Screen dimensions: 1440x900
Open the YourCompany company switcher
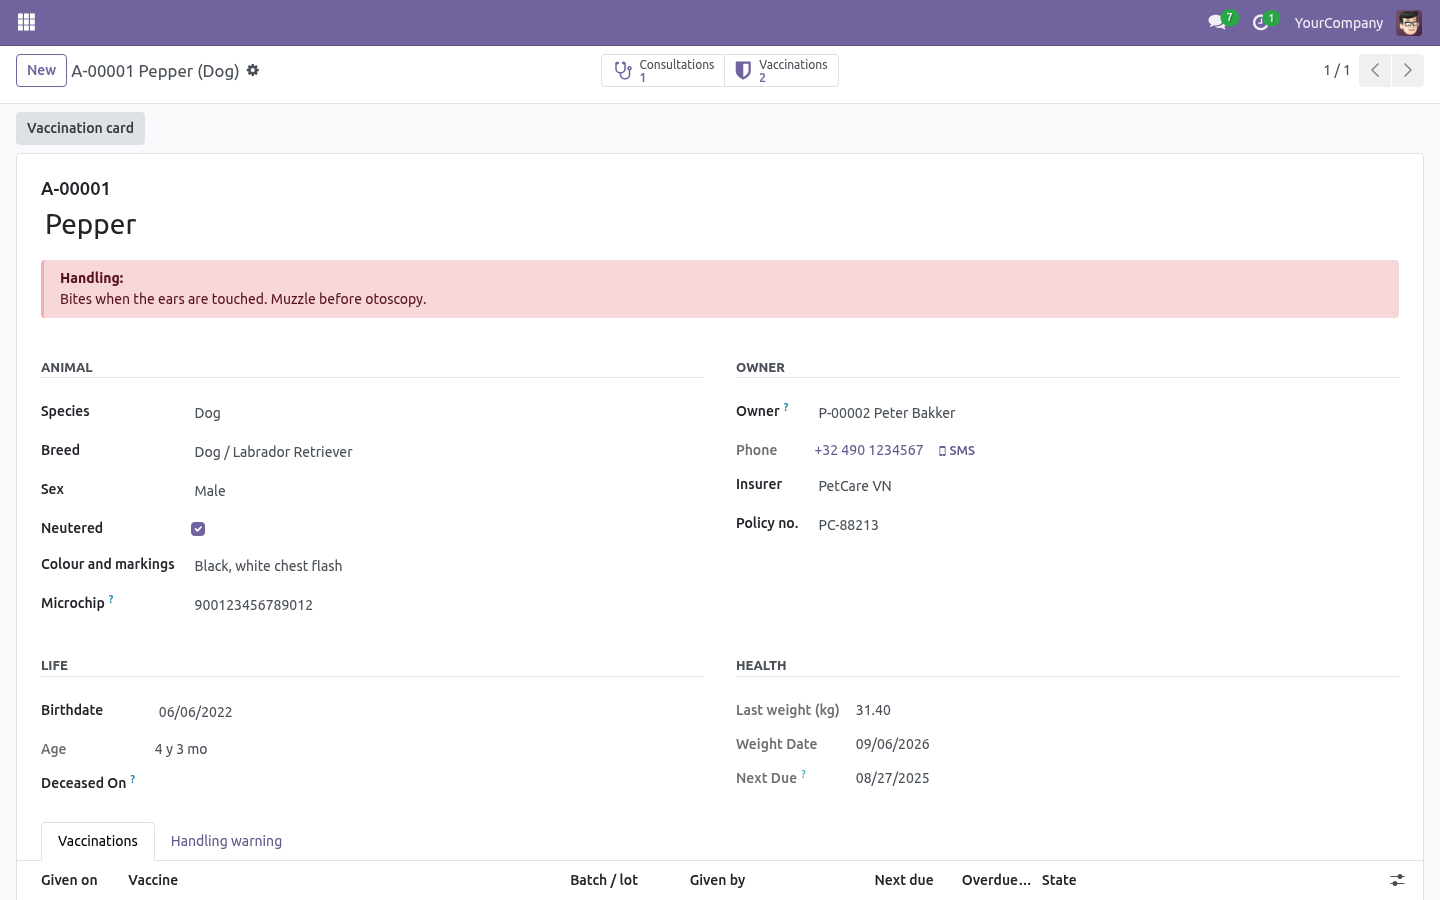(1338, 23)
